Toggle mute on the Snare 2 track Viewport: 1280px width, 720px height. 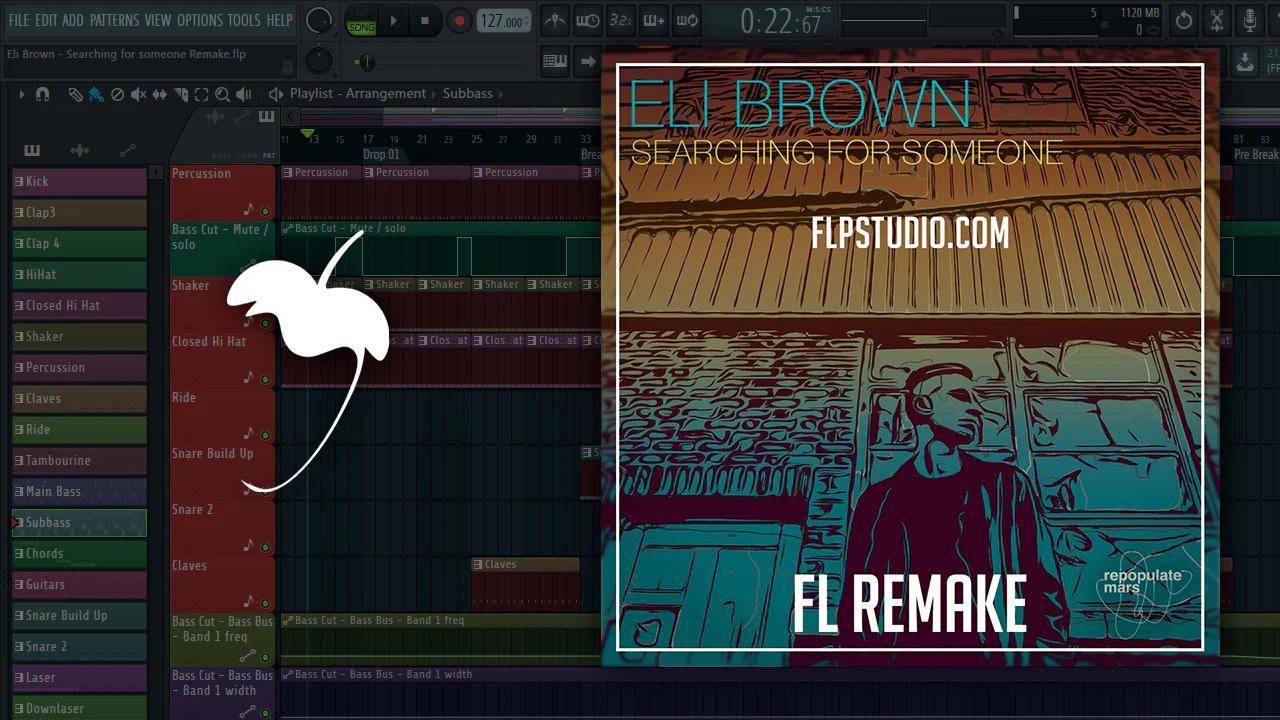pyautogui.click(x=266, y=547)
